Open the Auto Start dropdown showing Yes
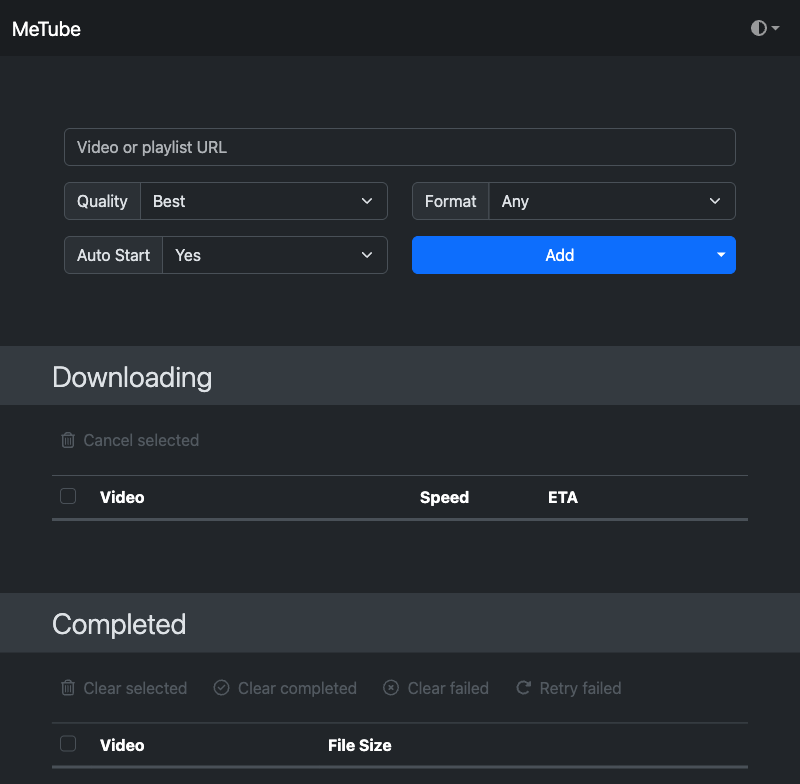Screen dimensions: 800x784 pyautogui.click(x=275, y=255)
